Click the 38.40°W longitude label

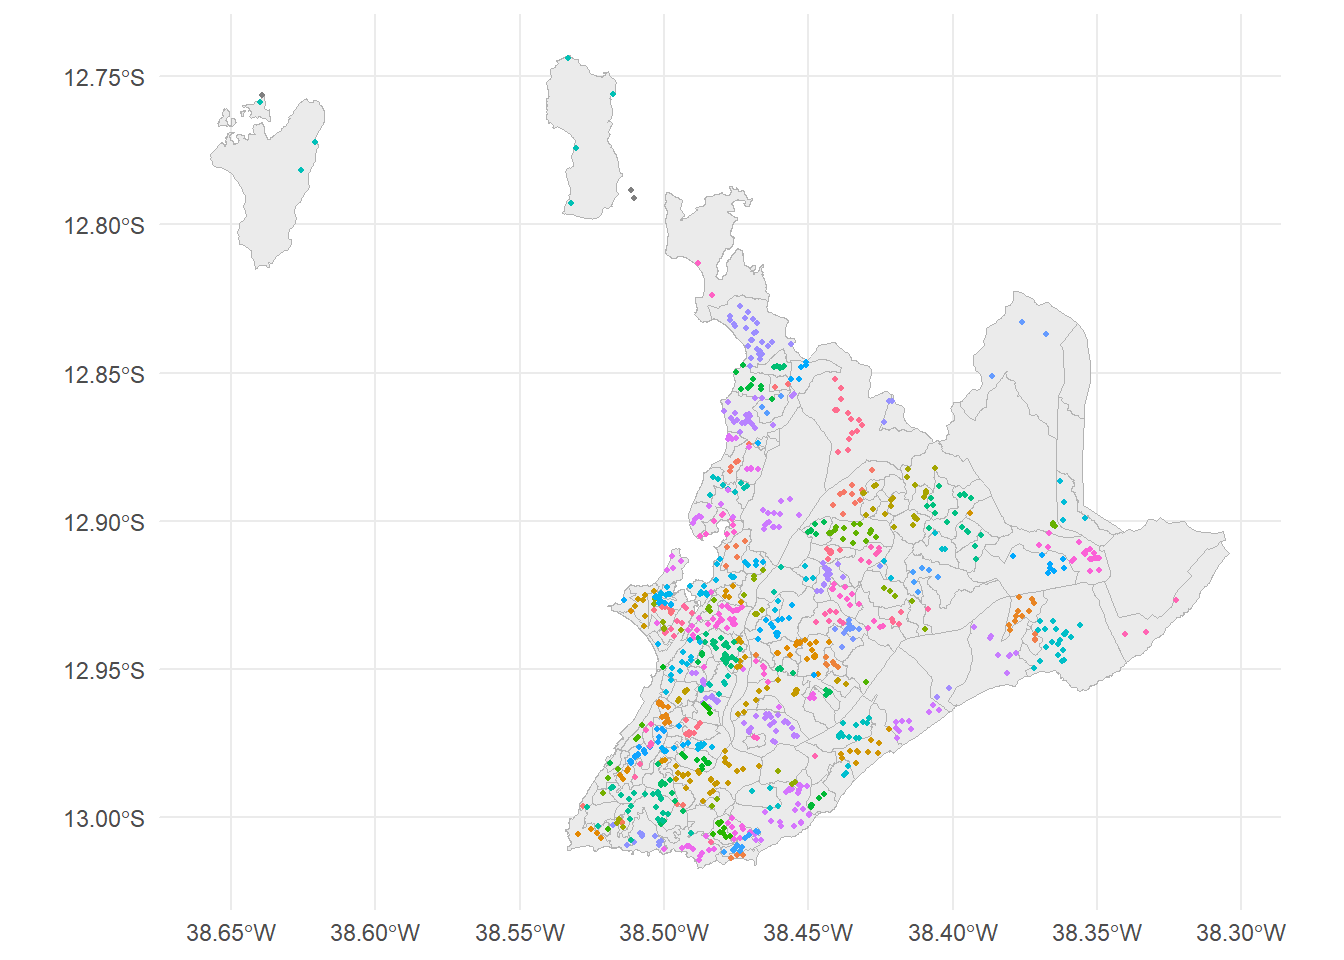[x=953, y=934]
